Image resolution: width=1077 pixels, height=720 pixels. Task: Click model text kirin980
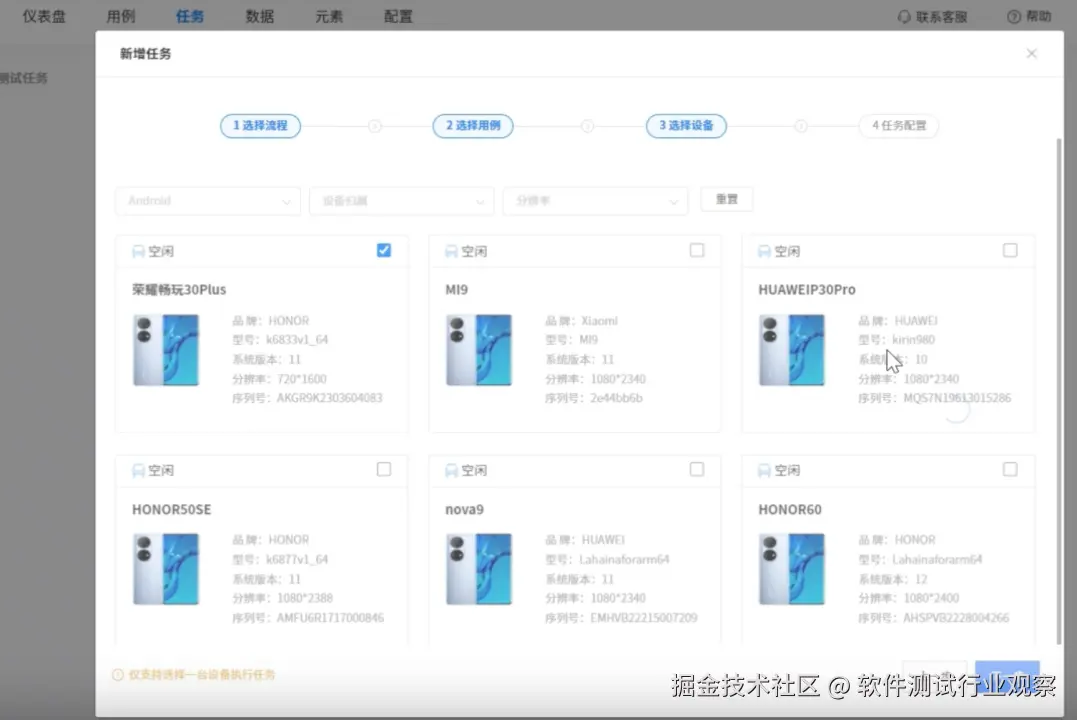pos(914,339)
